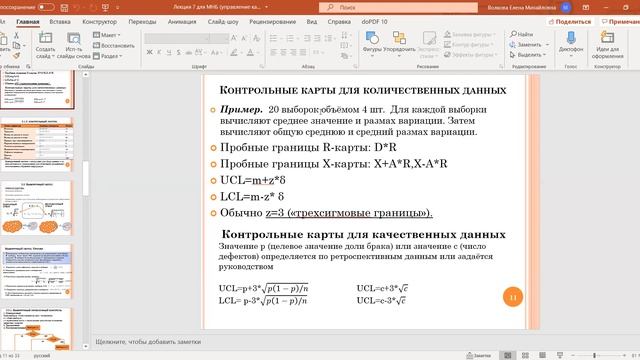Switch to Slide Sorter view icon
Screen dimensions: 640x360
click(x=525, y=356)
